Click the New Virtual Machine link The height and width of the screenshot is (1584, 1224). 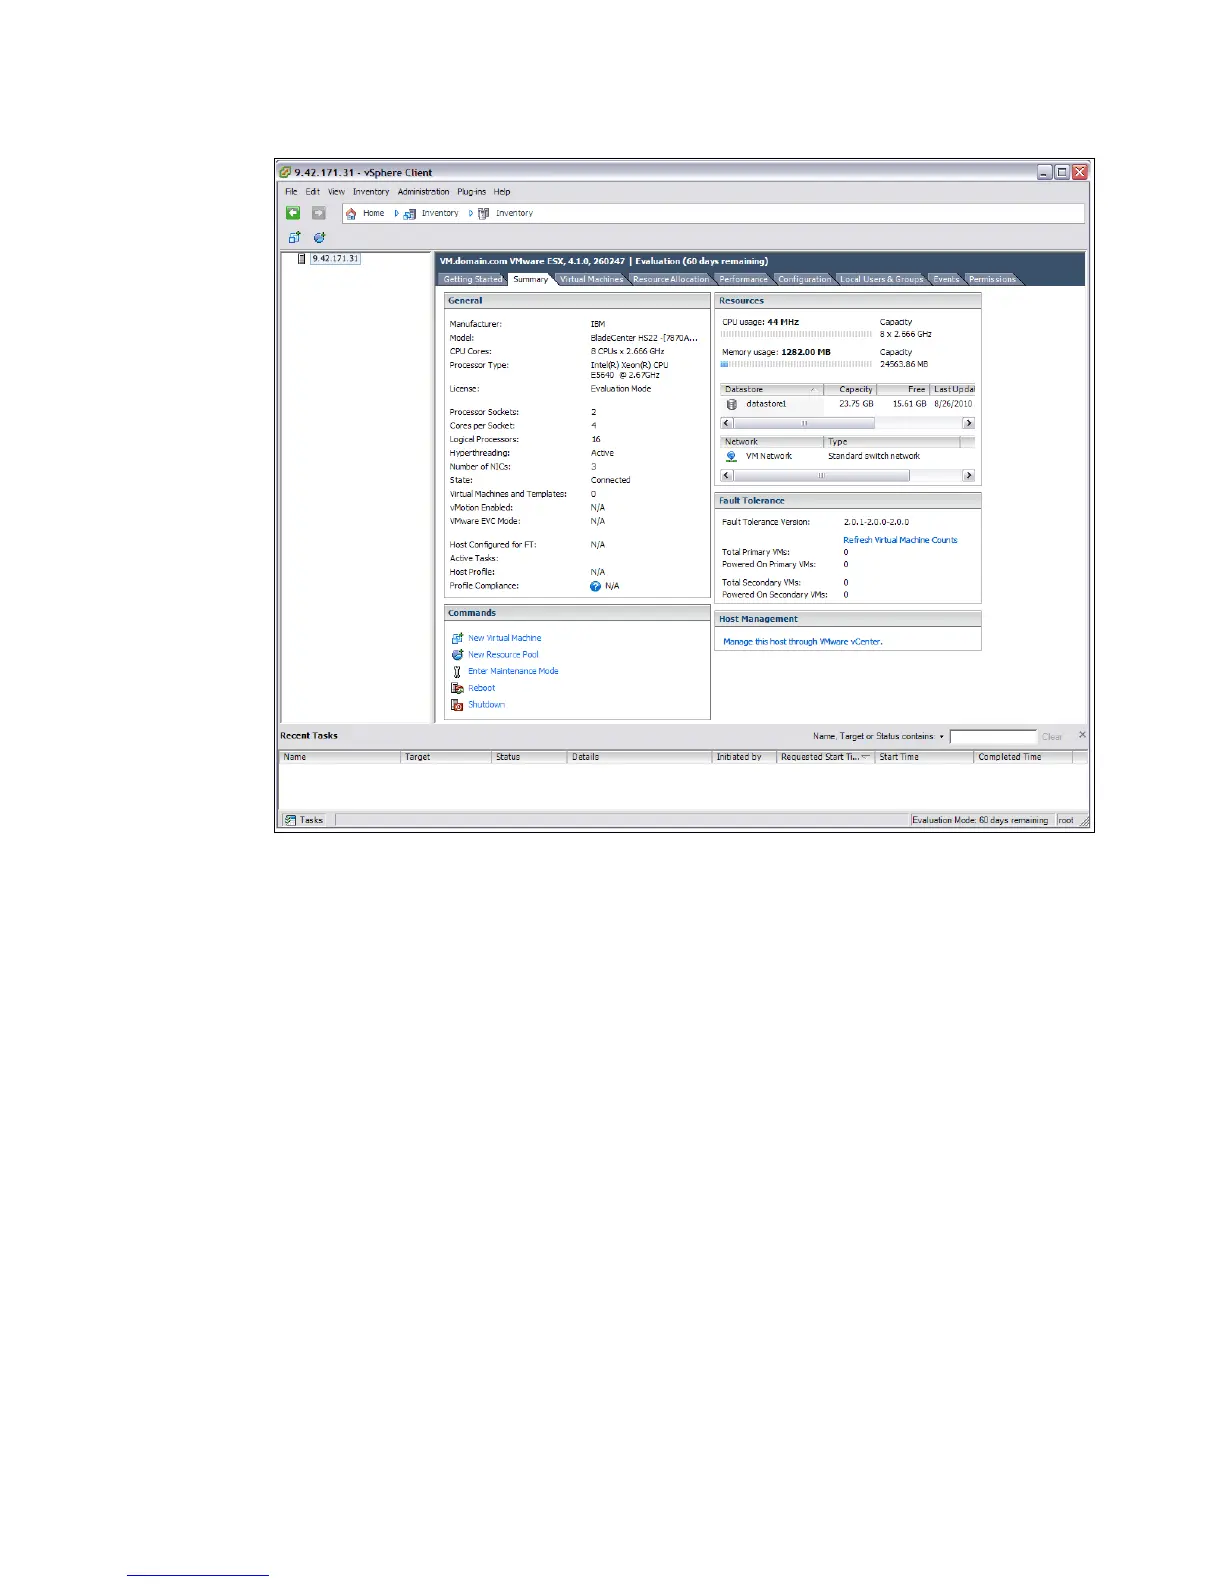point(505,638)
